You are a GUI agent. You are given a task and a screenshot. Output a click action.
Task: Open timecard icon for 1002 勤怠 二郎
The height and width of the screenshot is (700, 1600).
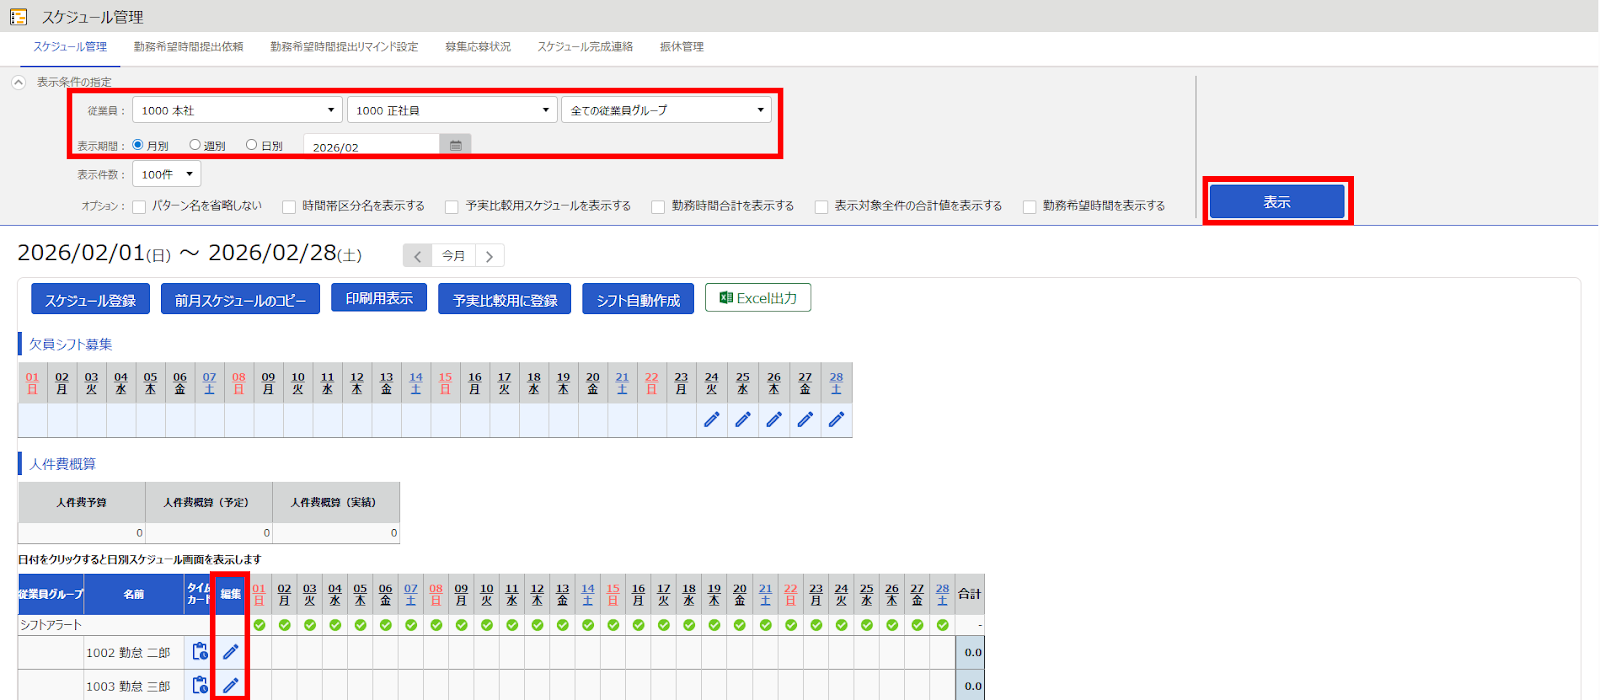tap(200, 652)
